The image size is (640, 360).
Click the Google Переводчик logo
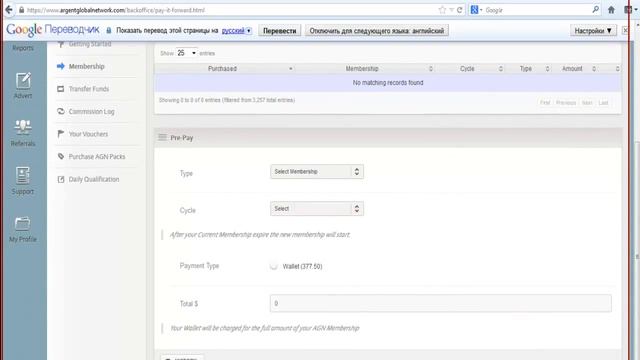pos(53,30)
